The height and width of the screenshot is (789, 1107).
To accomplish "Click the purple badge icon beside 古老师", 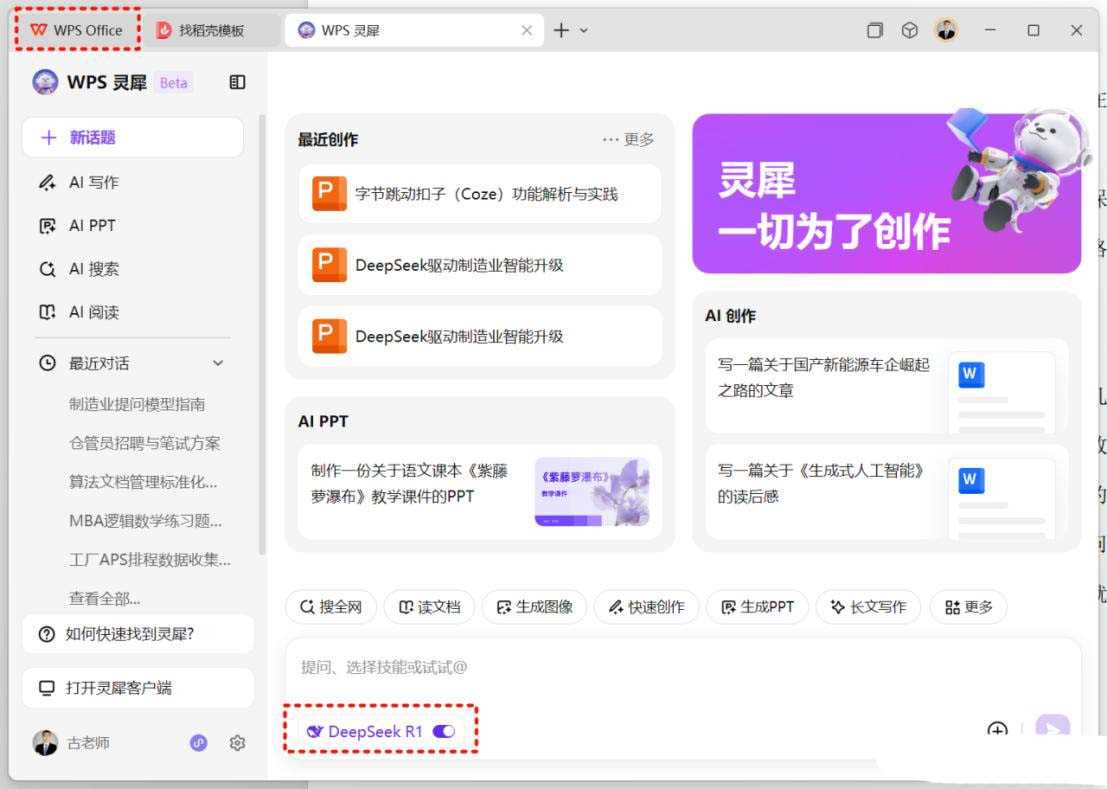I will click(x=199, y=742).
